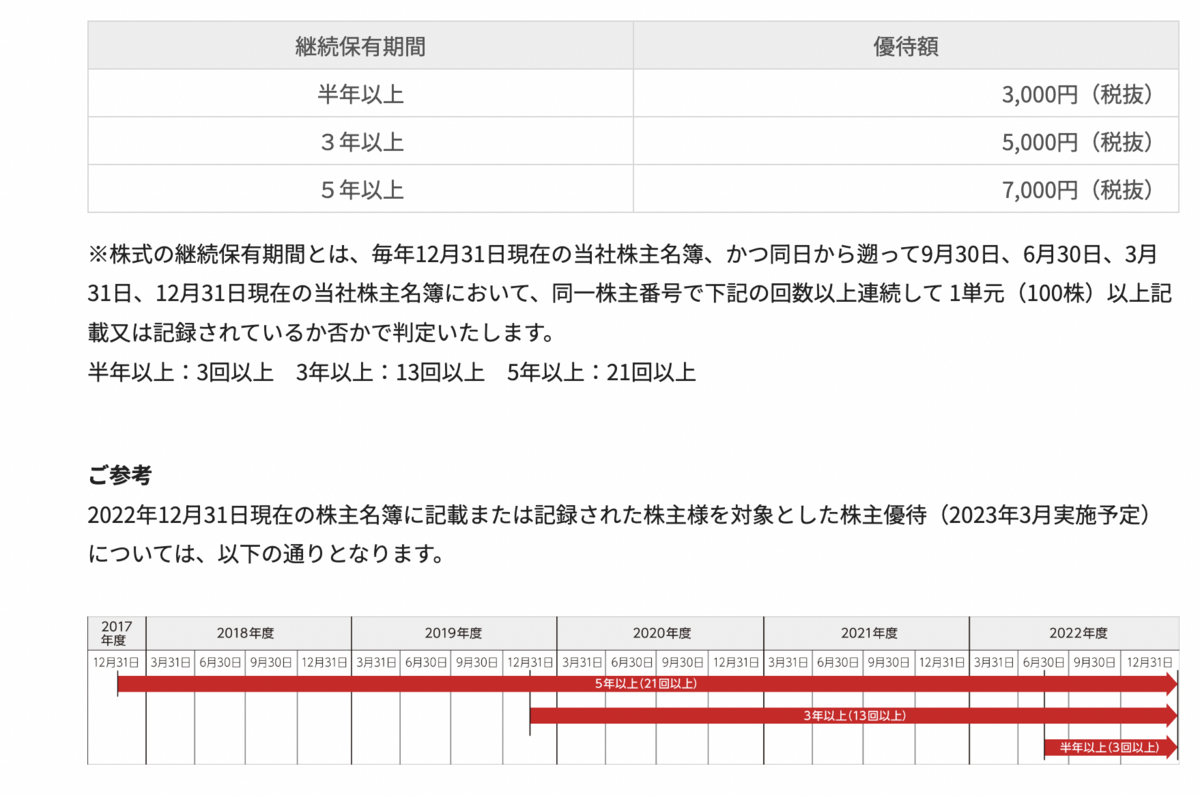Click the 6月30日 cell under 2019年度
The width and height of the screenshot is (1200, 796).
(425, 661)
